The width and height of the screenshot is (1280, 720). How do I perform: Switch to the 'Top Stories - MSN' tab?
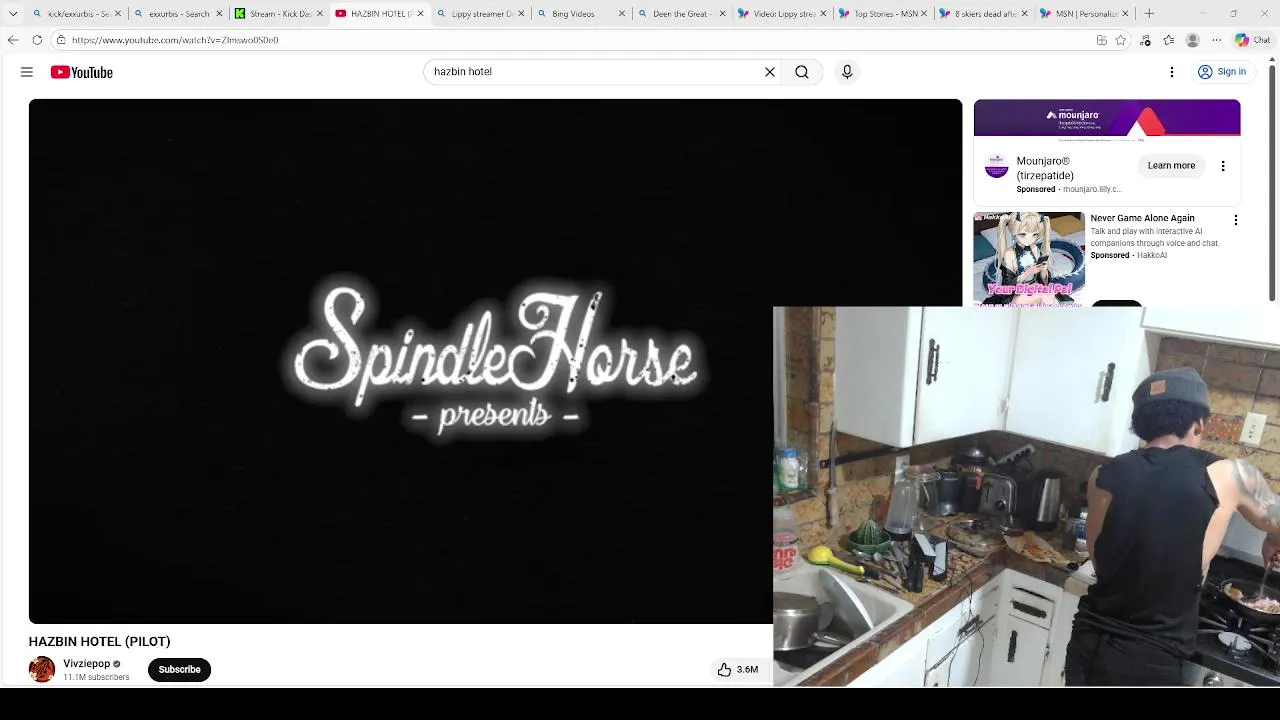885,14
